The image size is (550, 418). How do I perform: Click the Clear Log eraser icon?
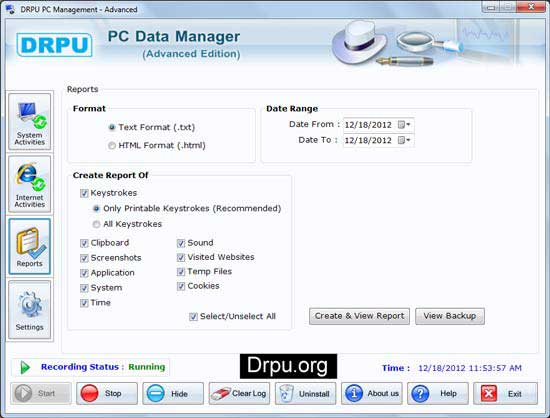pos(221,393)
